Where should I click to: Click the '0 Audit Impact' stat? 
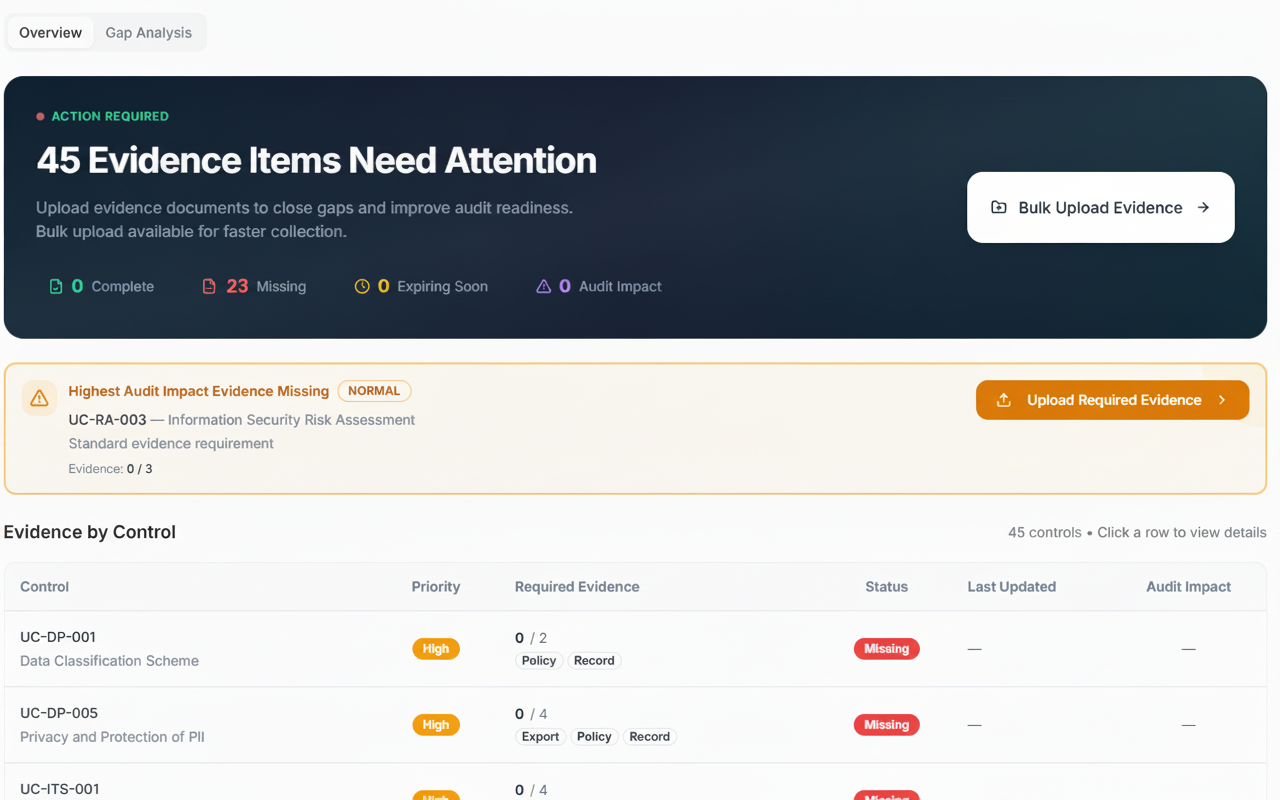pos(599,286)
